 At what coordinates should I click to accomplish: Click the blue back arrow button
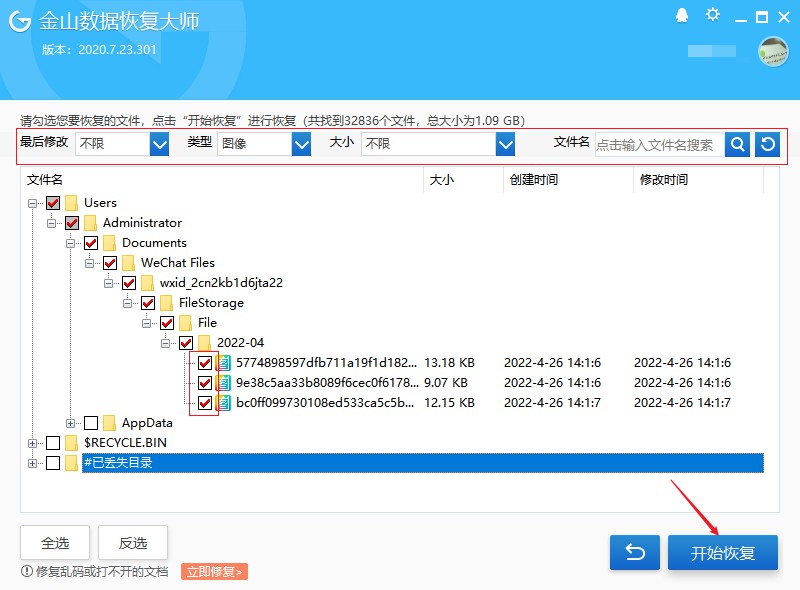635,551
